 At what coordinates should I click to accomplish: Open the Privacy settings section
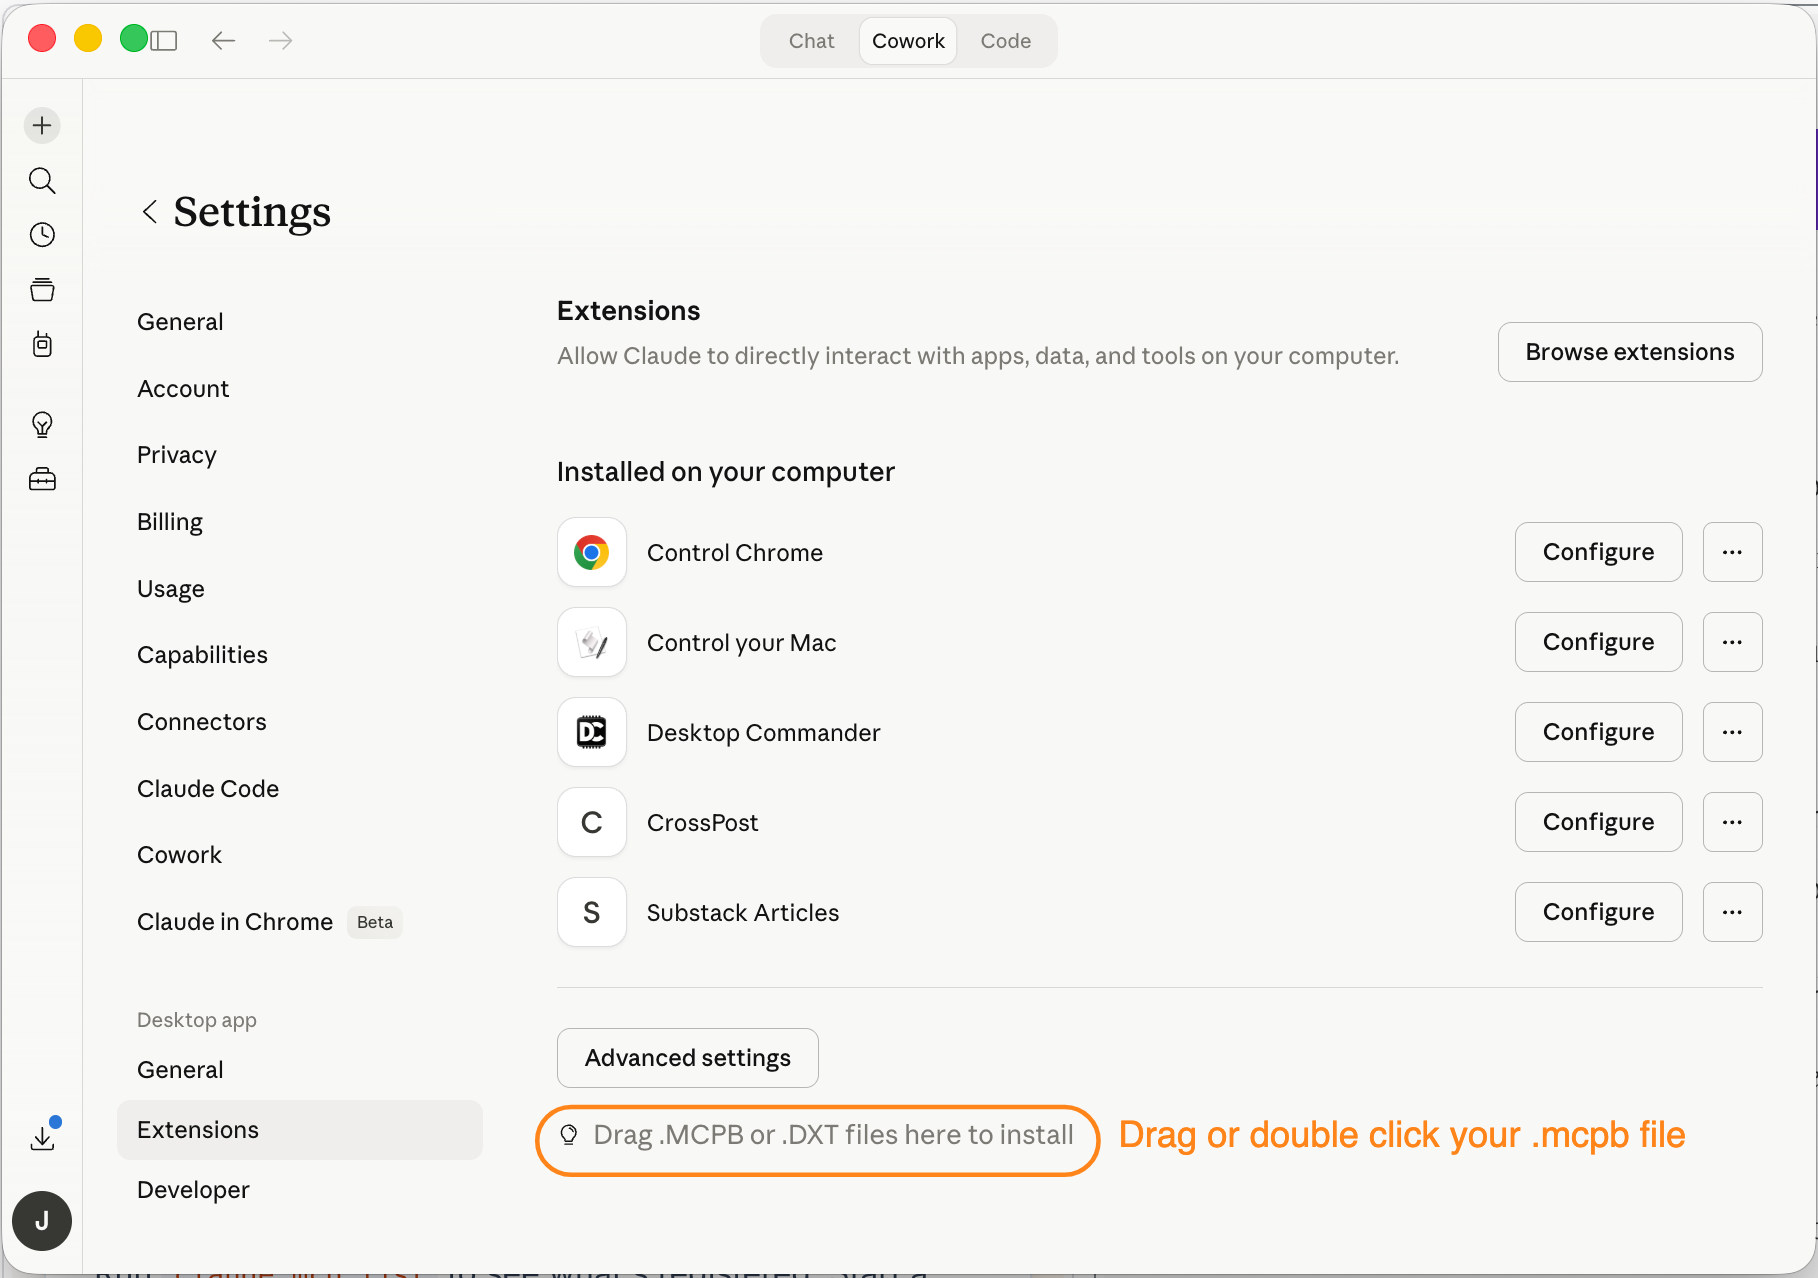click(177, 455)
